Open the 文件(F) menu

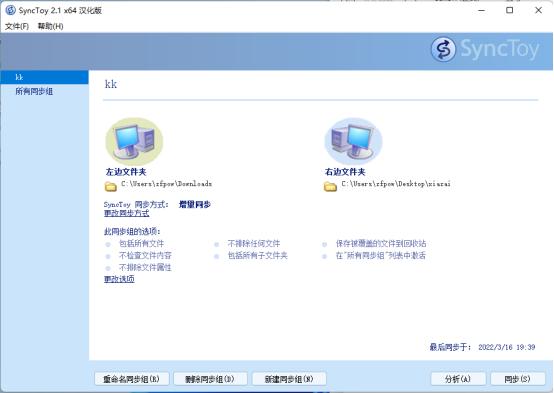coord(17,26)
